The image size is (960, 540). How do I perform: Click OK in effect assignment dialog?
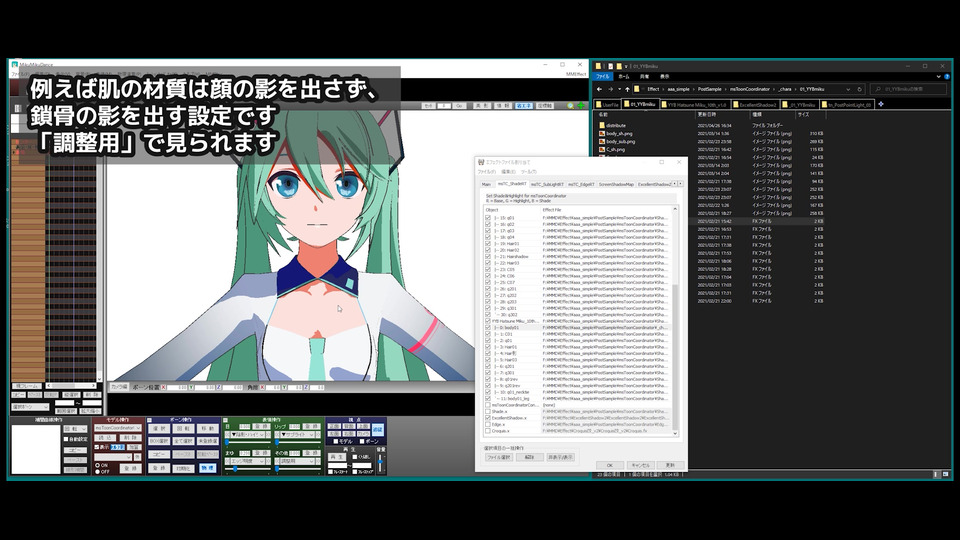pos(610,465)
